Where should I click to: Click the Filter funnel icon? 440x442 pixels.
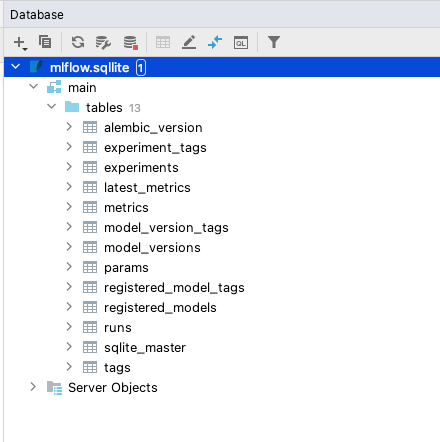(x=274, y=42)
